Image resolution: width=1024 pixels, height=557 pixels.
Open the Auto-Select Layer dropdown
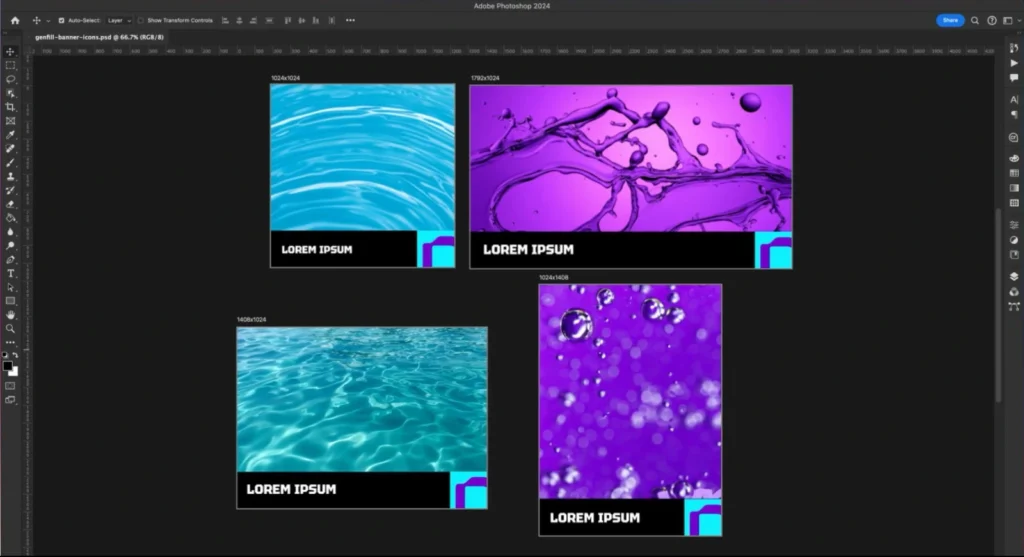click(x=119, y=20)
